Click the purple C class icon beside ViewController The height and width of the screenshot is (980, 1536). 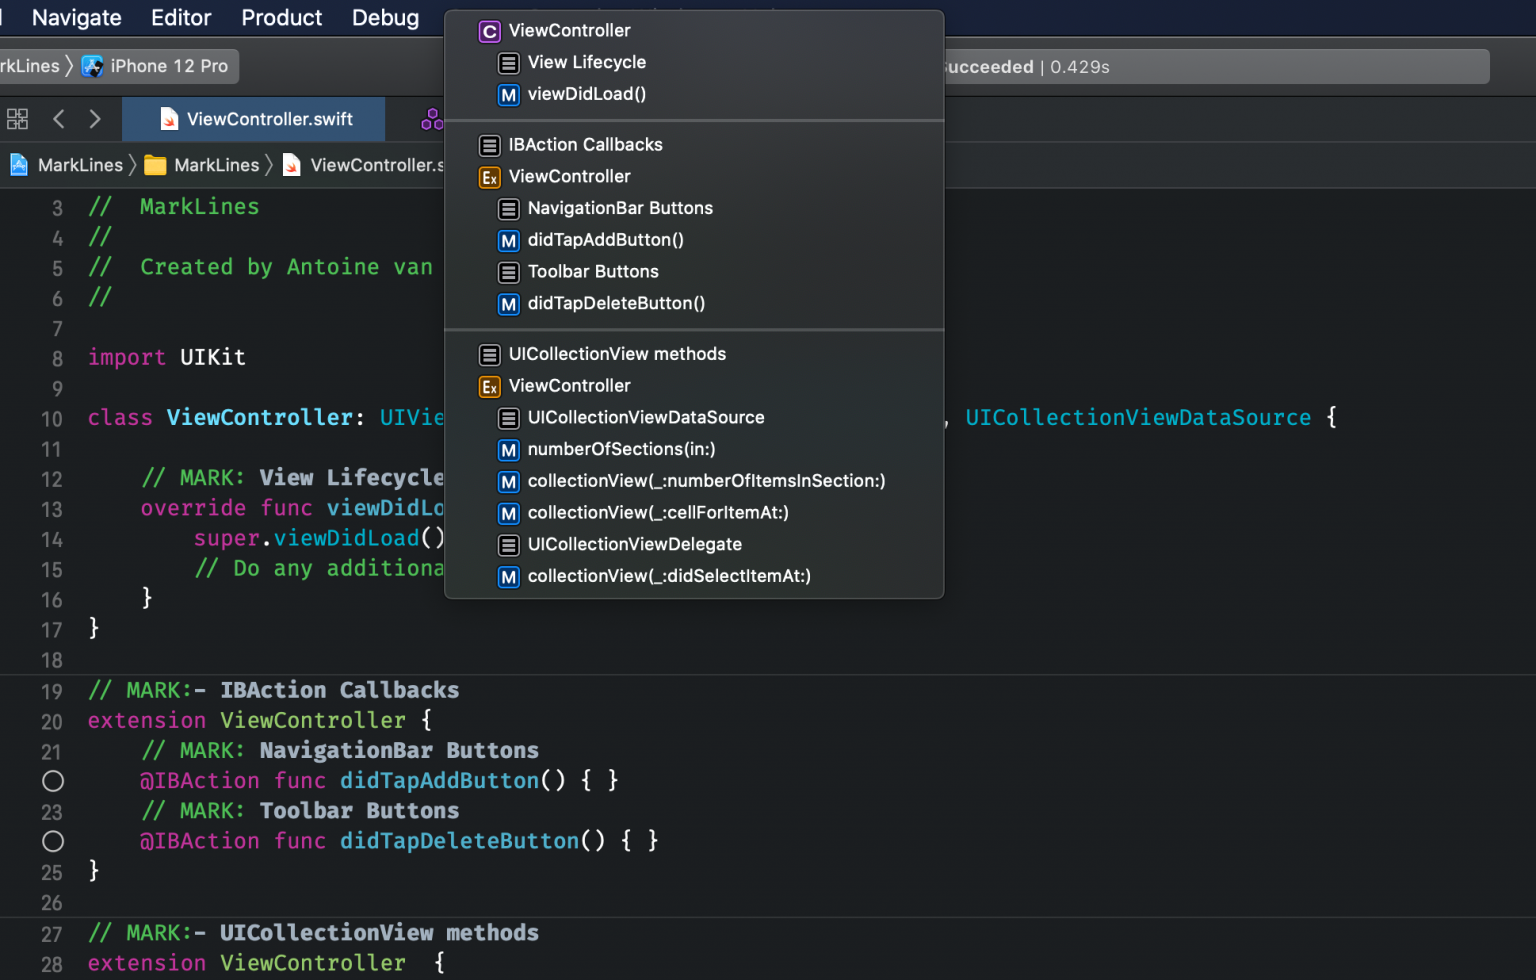[x=489, y=31]
